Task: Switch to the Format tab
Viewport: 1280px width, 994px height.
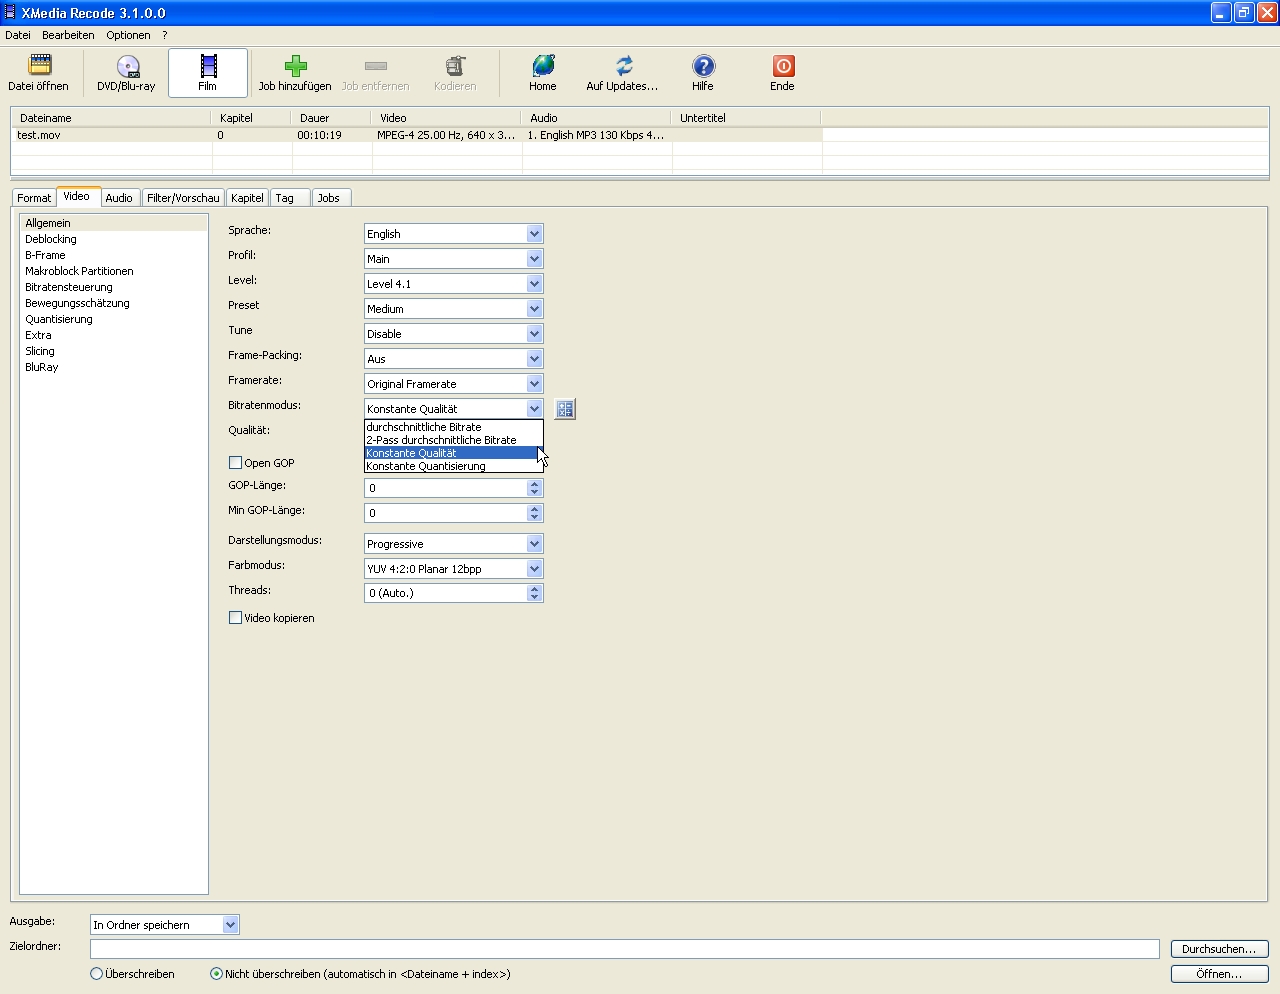Action: tap(34, 198)
